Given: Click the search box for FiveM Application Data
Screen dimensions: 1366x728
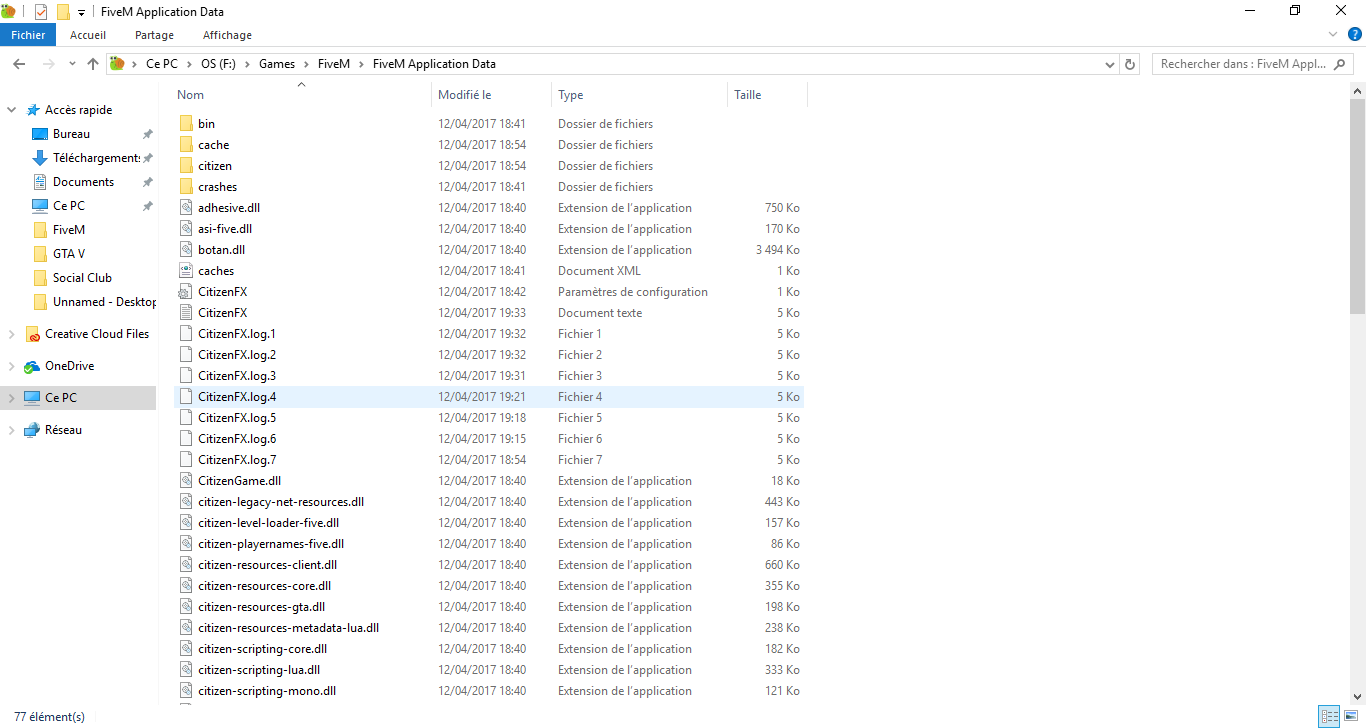Looking at the screenshot, I should click(x=1253, y=64).
